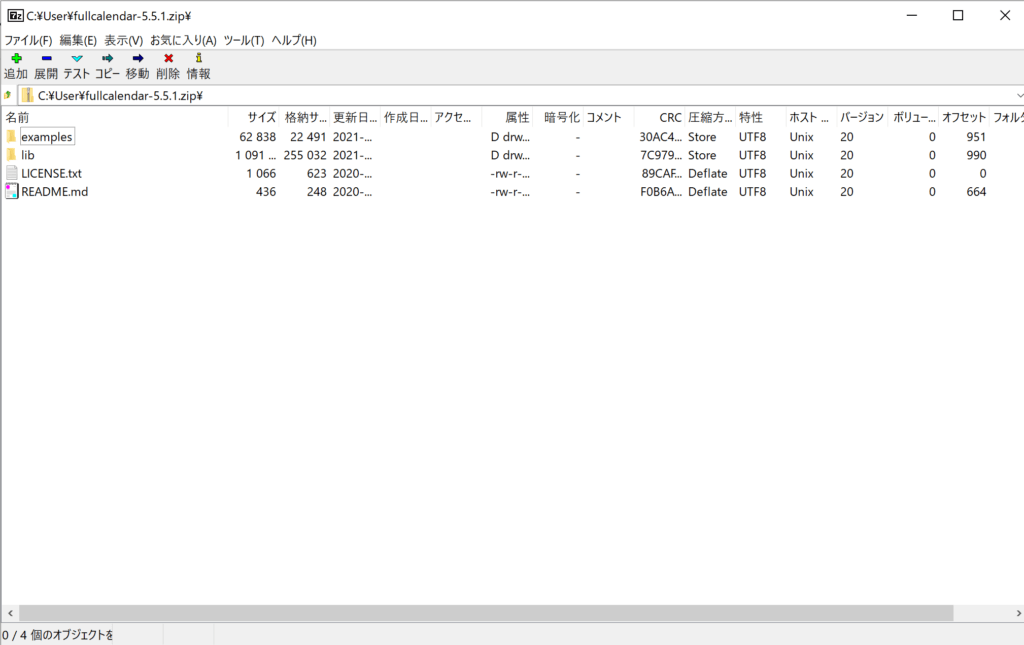Click the Extract (展開) toolbar icon
Image resolution: width=1024 pixels, height=645 pixels.
pos(46,59)
